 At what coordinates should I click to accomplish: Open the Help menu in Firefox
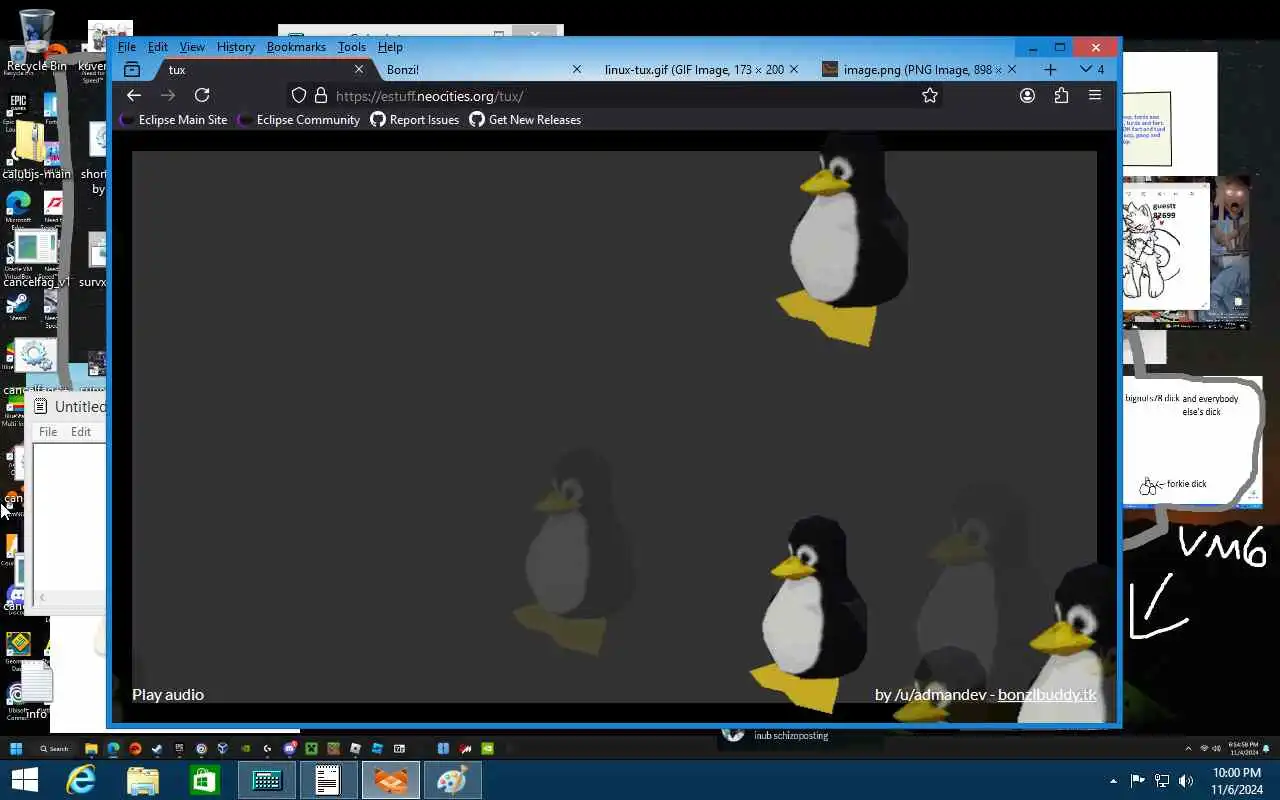click(390, 47)
